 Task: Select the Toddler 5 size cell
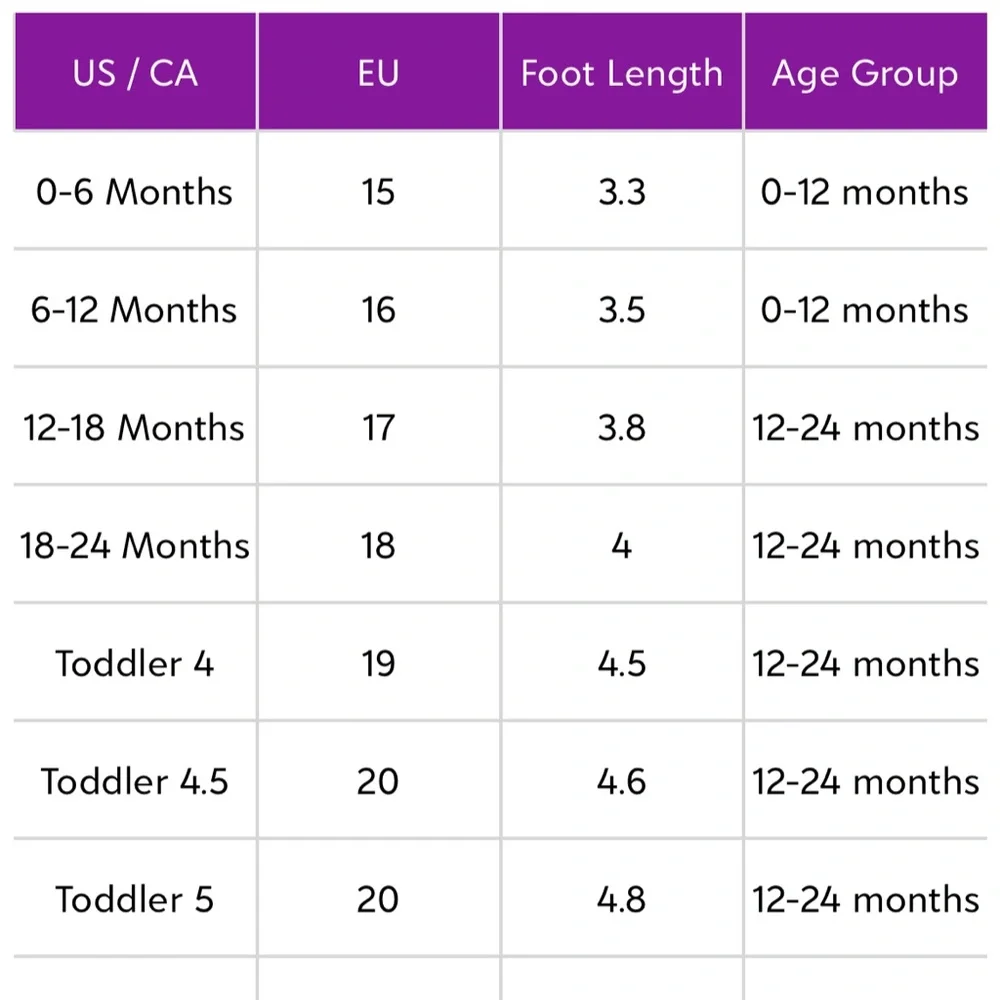point(135,899)
